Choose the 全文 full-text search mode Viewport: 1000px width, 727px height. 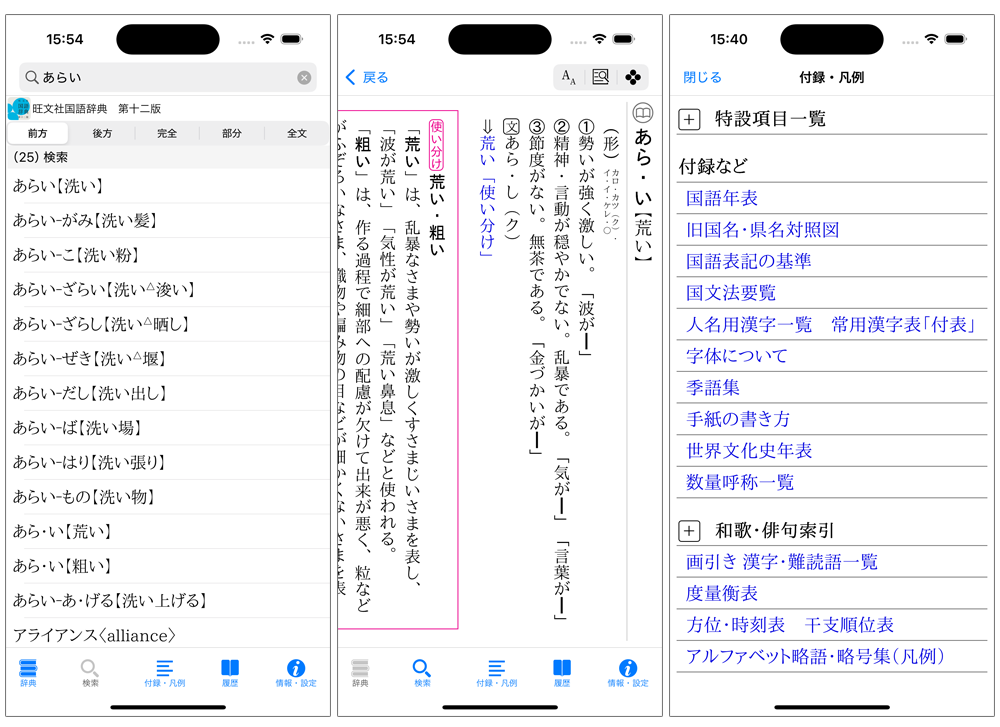coord(297,133)
